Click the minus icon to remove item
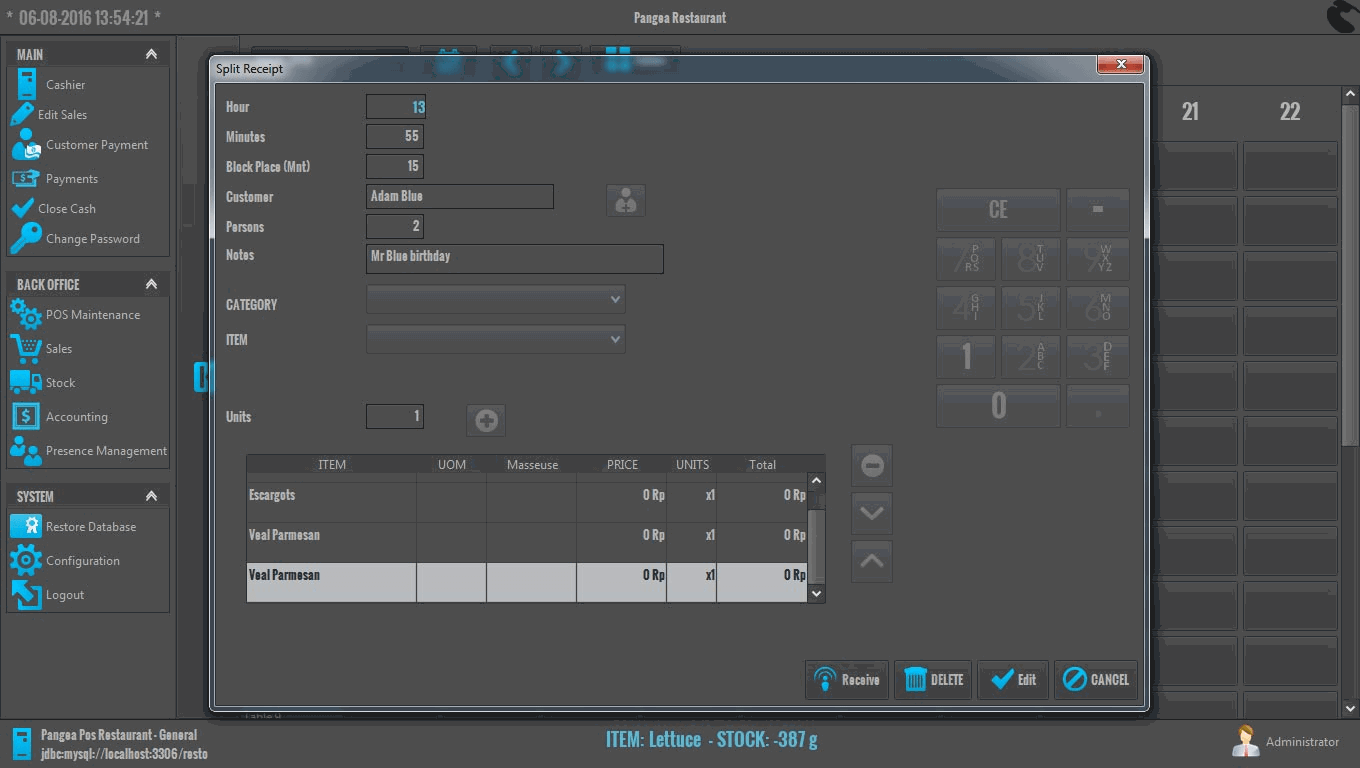The width and height of the screenshot is (1360, 768). (872, 466)
